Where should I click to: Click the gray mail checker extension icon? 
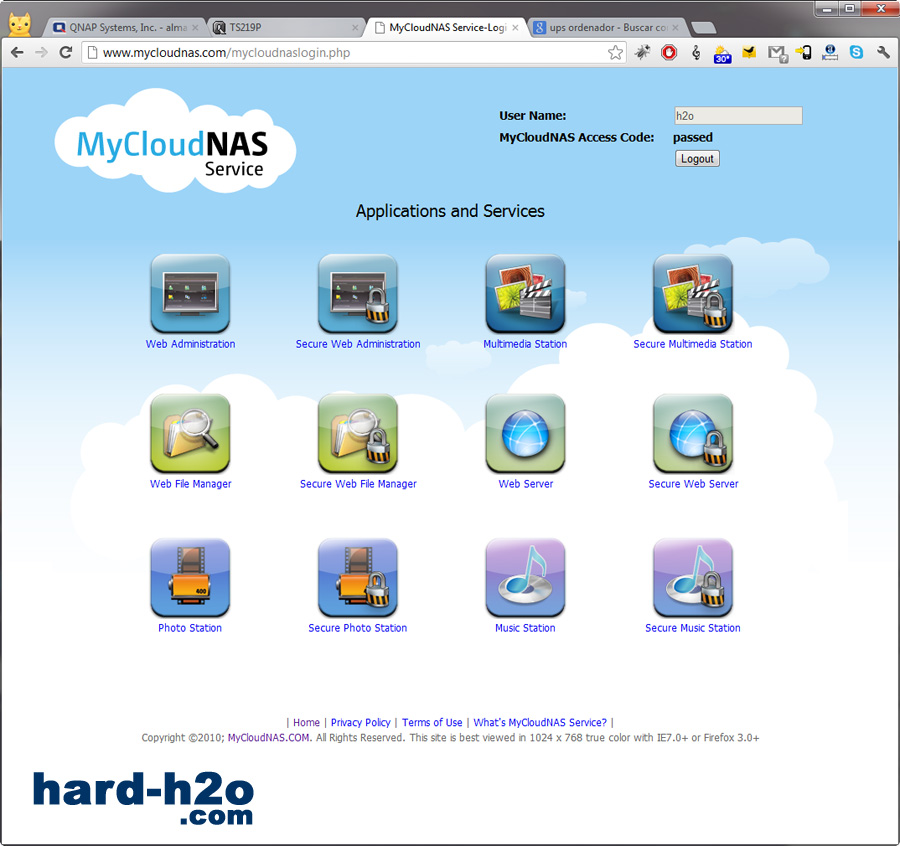click(777, 53)
